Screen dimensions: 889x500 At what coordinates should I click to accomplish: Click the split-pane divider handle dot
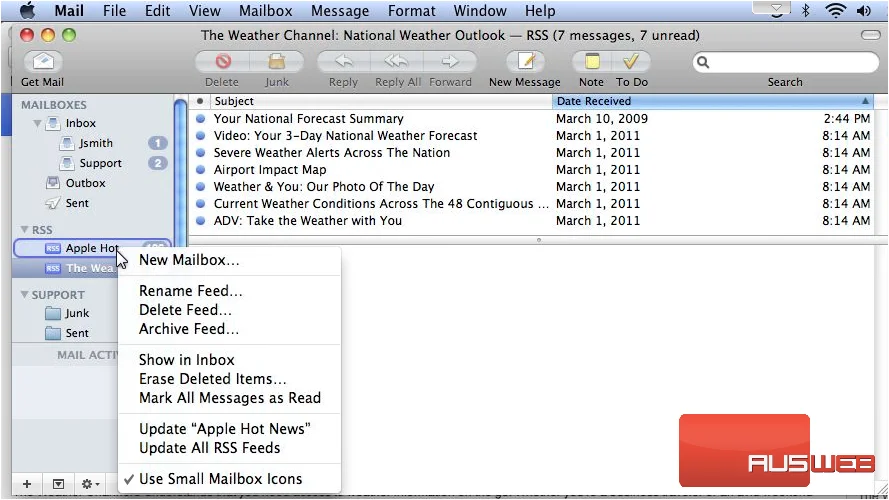point(539,240)
